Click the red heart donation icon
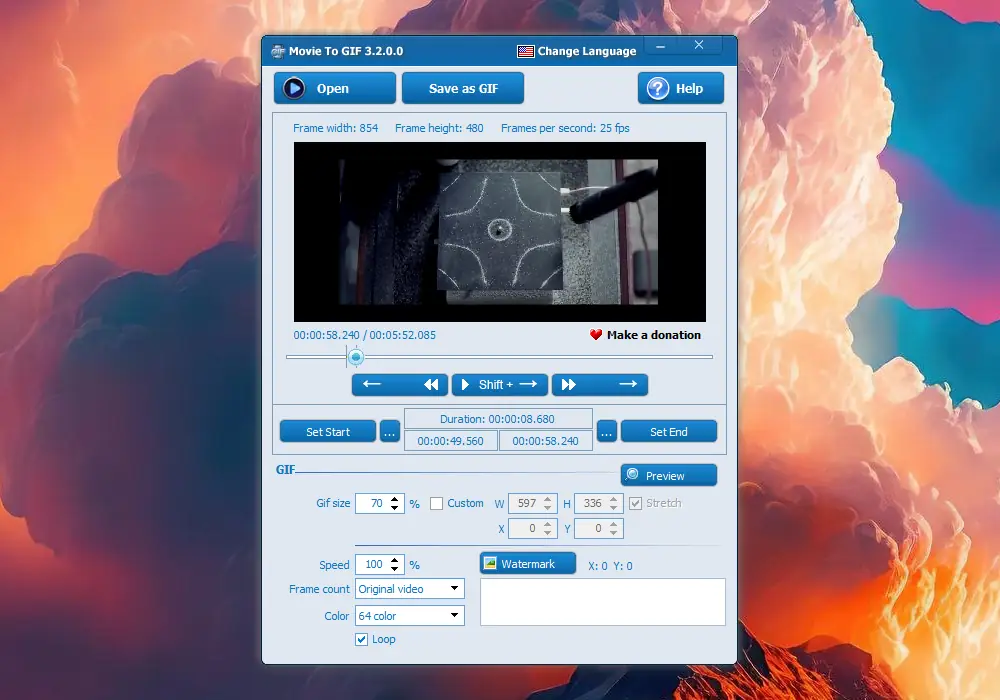Screen dimensions: 1000x700 tap(596, 335)
